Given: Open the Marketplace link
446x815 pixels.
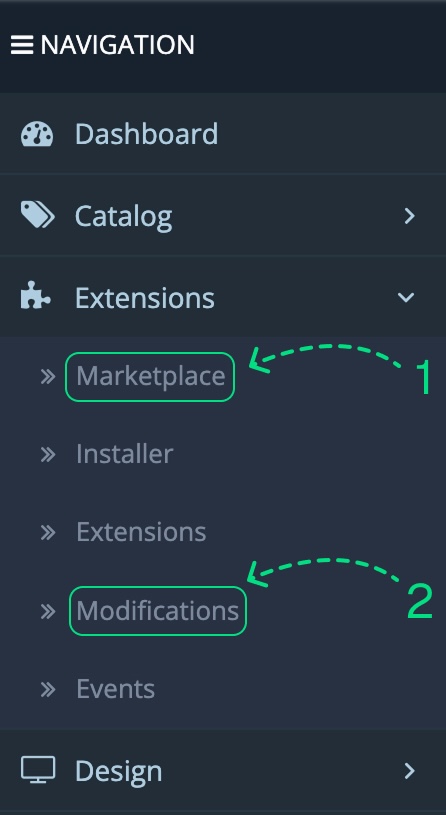Looking at the screenshot, I should coord(150,376).
